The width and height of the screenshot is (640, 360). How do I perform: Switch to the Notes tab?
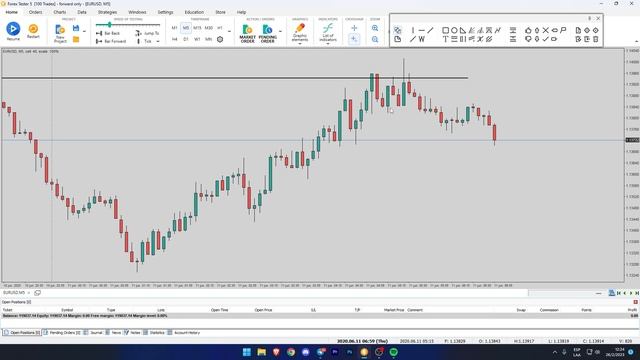(132, 333)
